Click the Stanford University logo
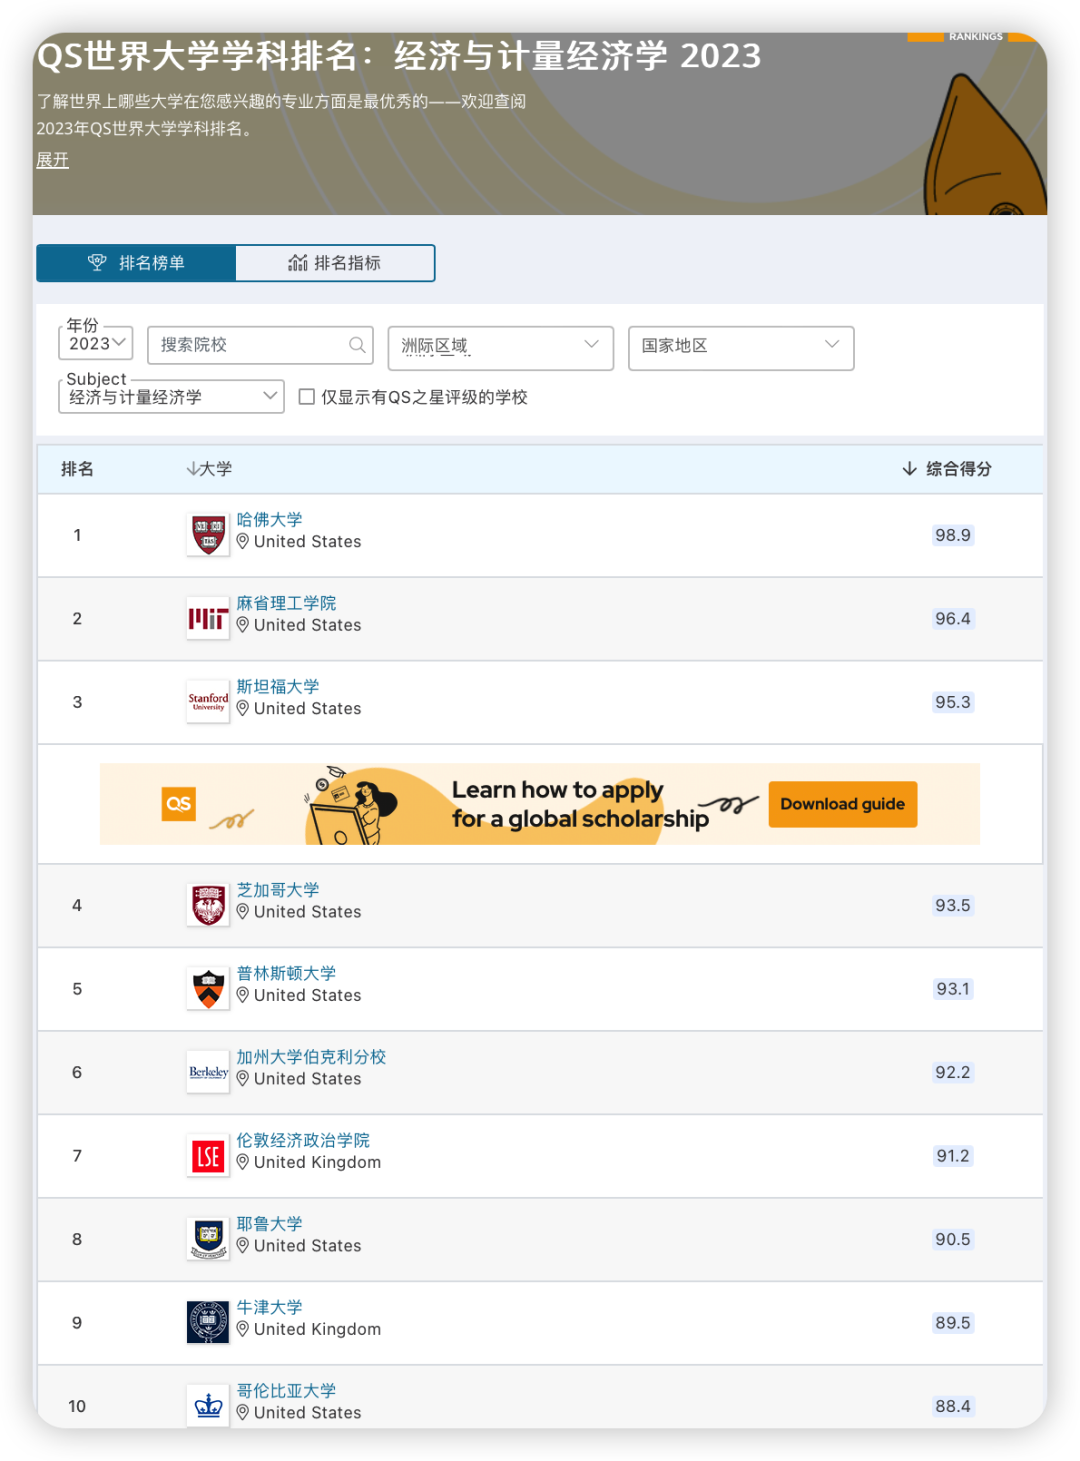The width and height of the screenshot is (1080, 1461). (x=208, y=701)
